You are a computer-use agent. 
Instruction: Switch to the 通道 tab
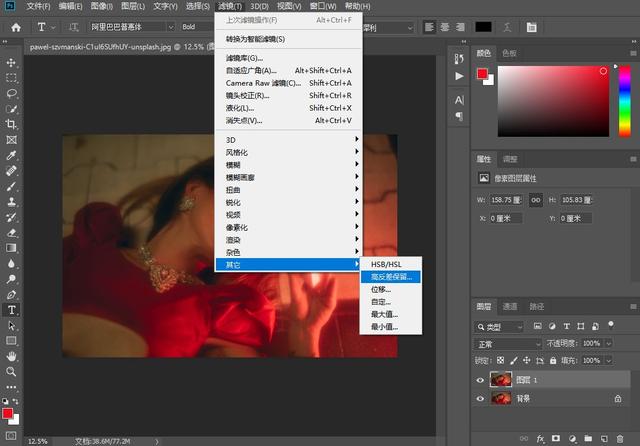510,306
